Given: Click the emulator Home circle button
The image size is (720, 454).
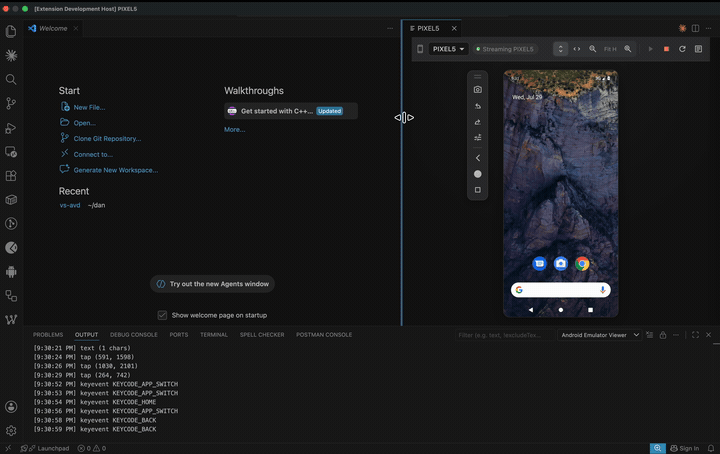Looking at the screenshot, I should click(478, 174).
